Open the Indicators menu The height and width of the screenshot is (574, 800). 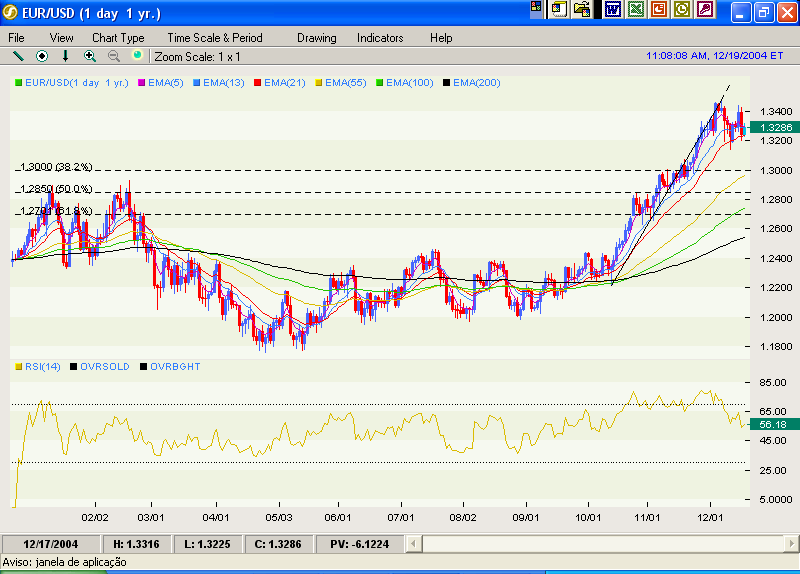380,38
